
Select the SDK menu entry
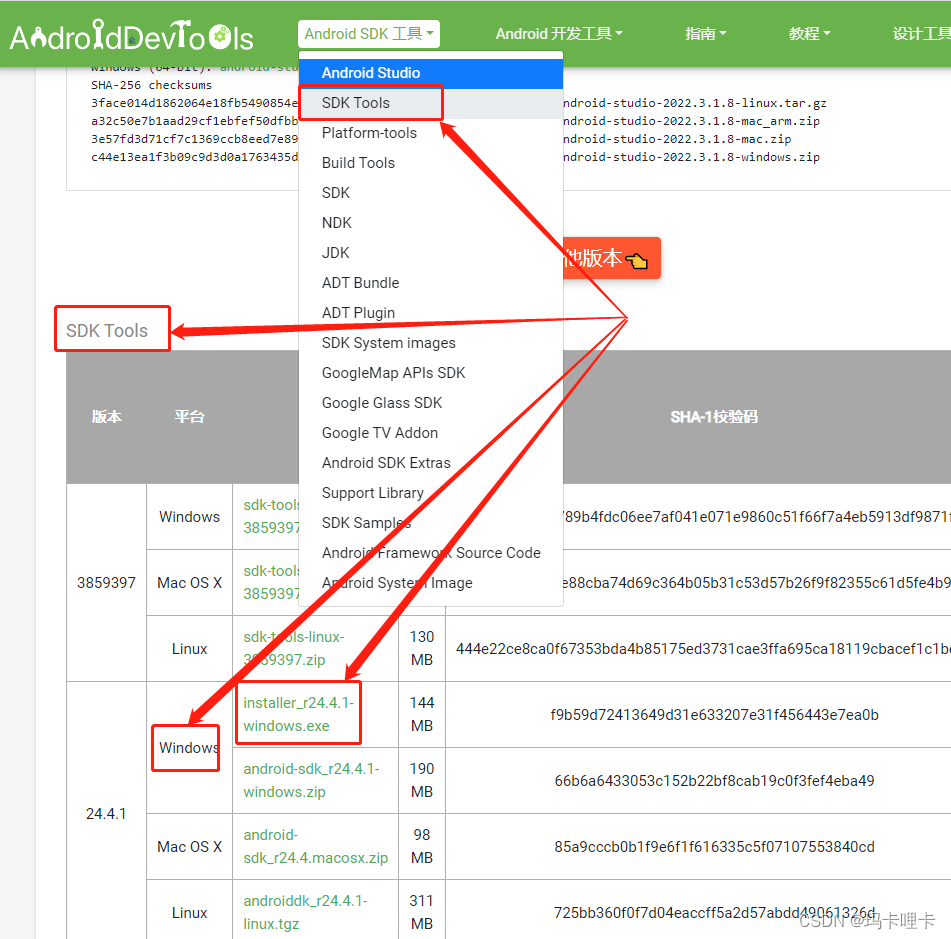(x=431, y=193)
